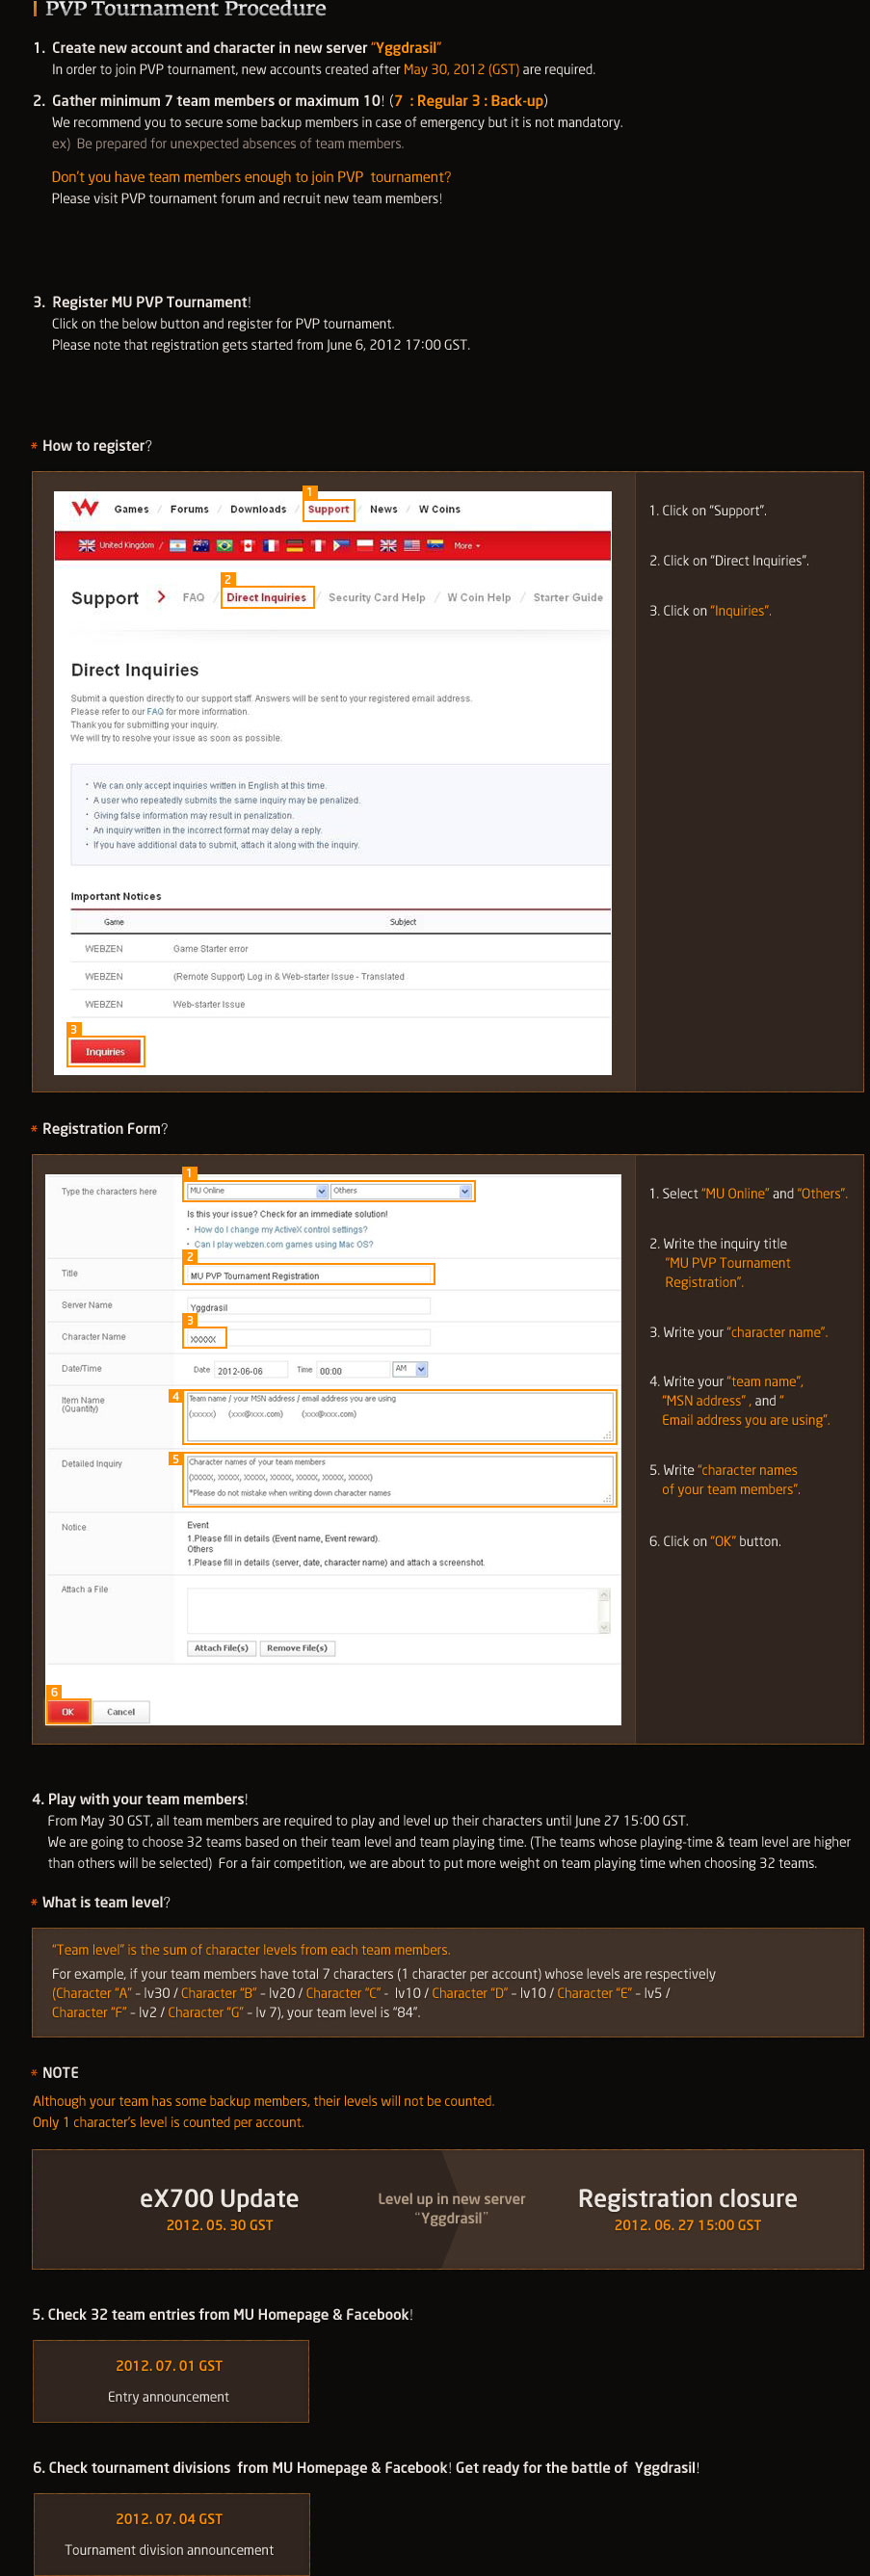Click the team members recruitment question text
This screenshot has width=870, height=2576.
(x=251, y=177)
